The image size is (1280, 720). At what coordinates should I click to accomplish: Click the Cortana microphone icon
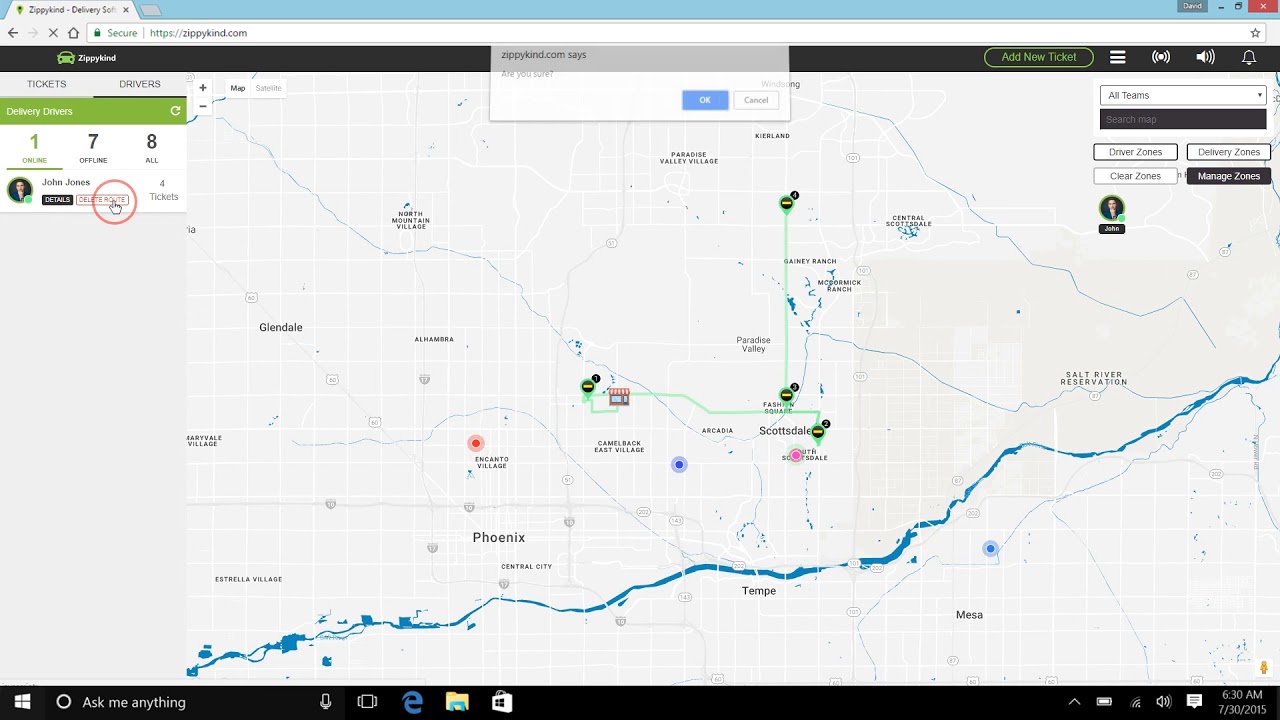pyautogui.click(x=325, y=702)
